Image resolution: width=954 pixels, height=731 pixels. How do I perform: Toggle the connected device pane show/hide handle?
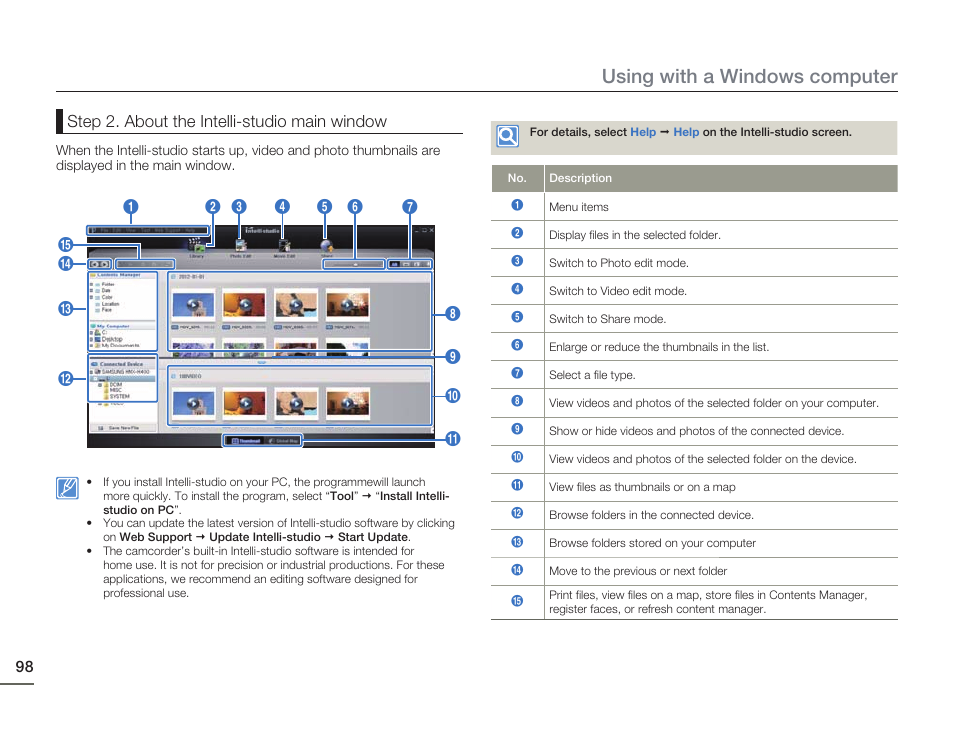(262, 362)
